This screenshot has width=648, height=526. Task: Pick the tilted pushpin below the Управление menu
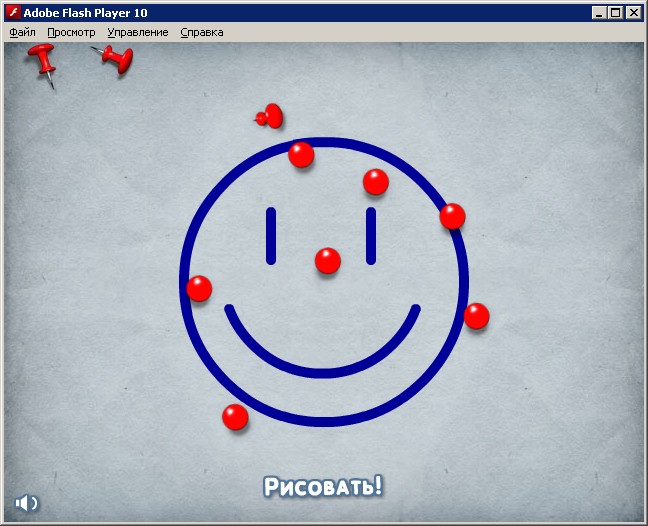click(118, 58)
